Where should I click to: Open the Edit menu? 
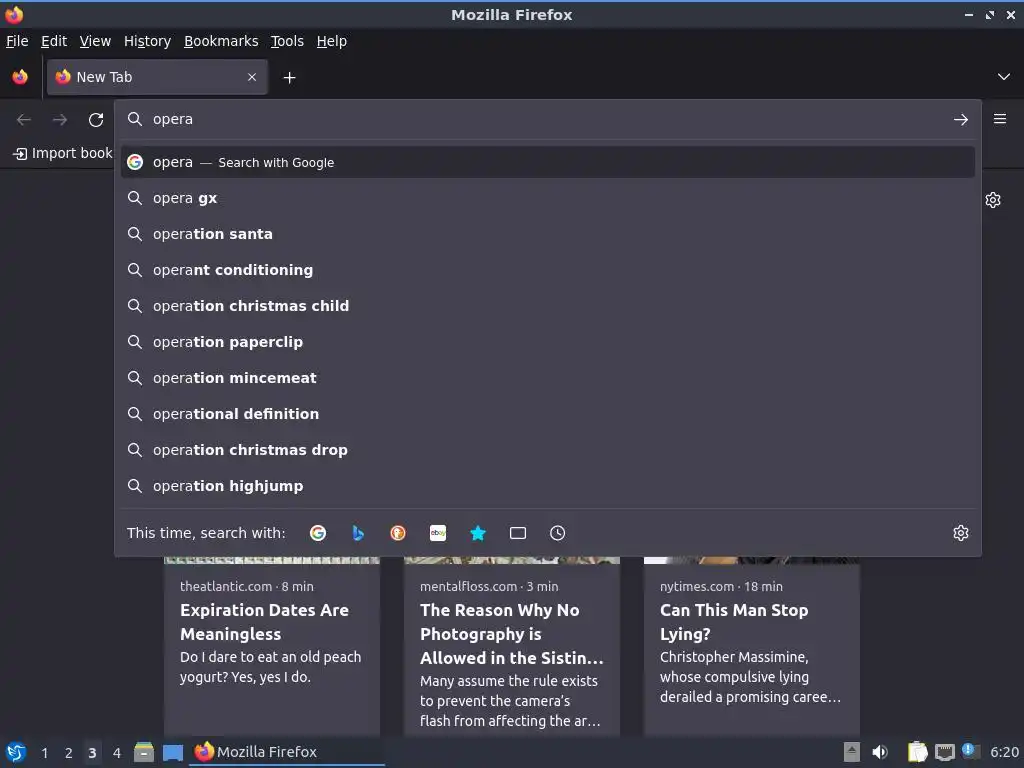54,41
